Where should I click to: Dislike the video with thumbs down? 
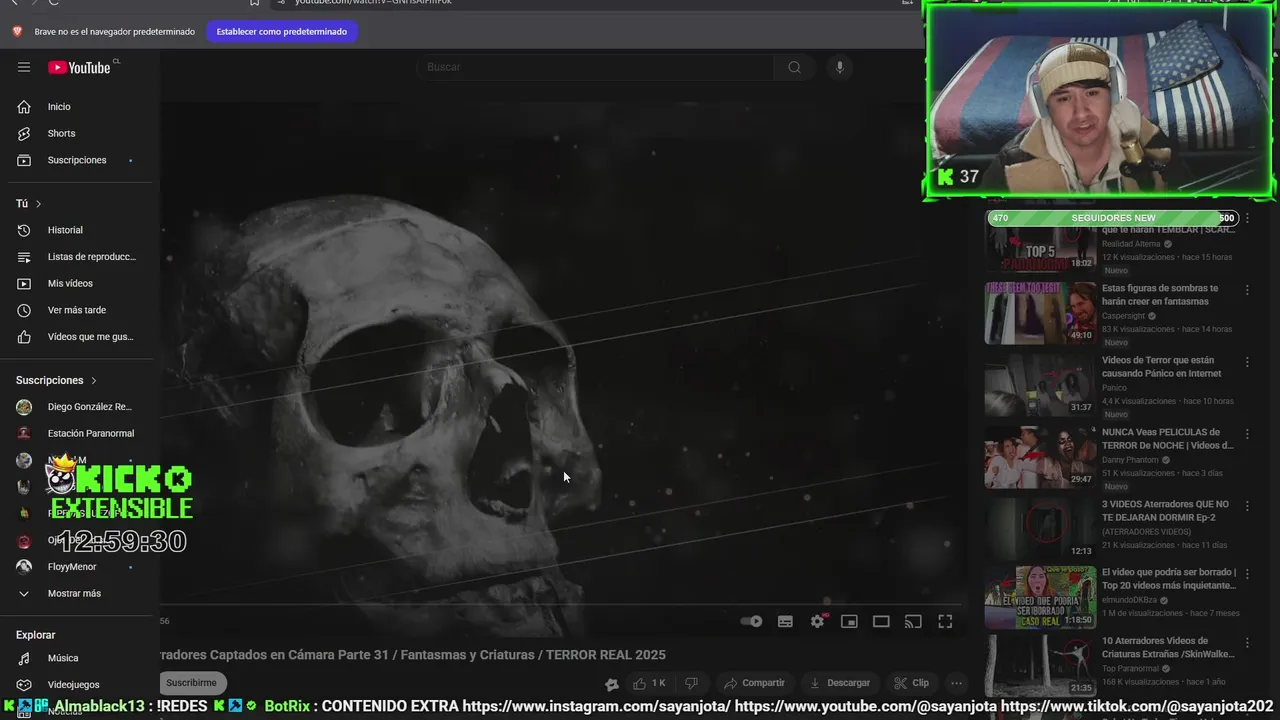(691, 683)
